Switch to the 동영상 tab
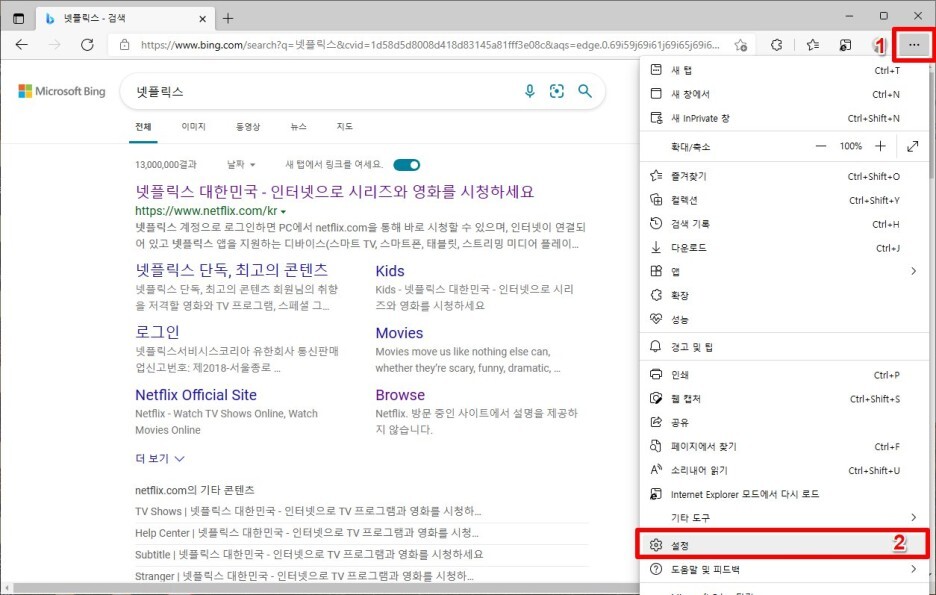The image size is (936, 595). [248, 127]
